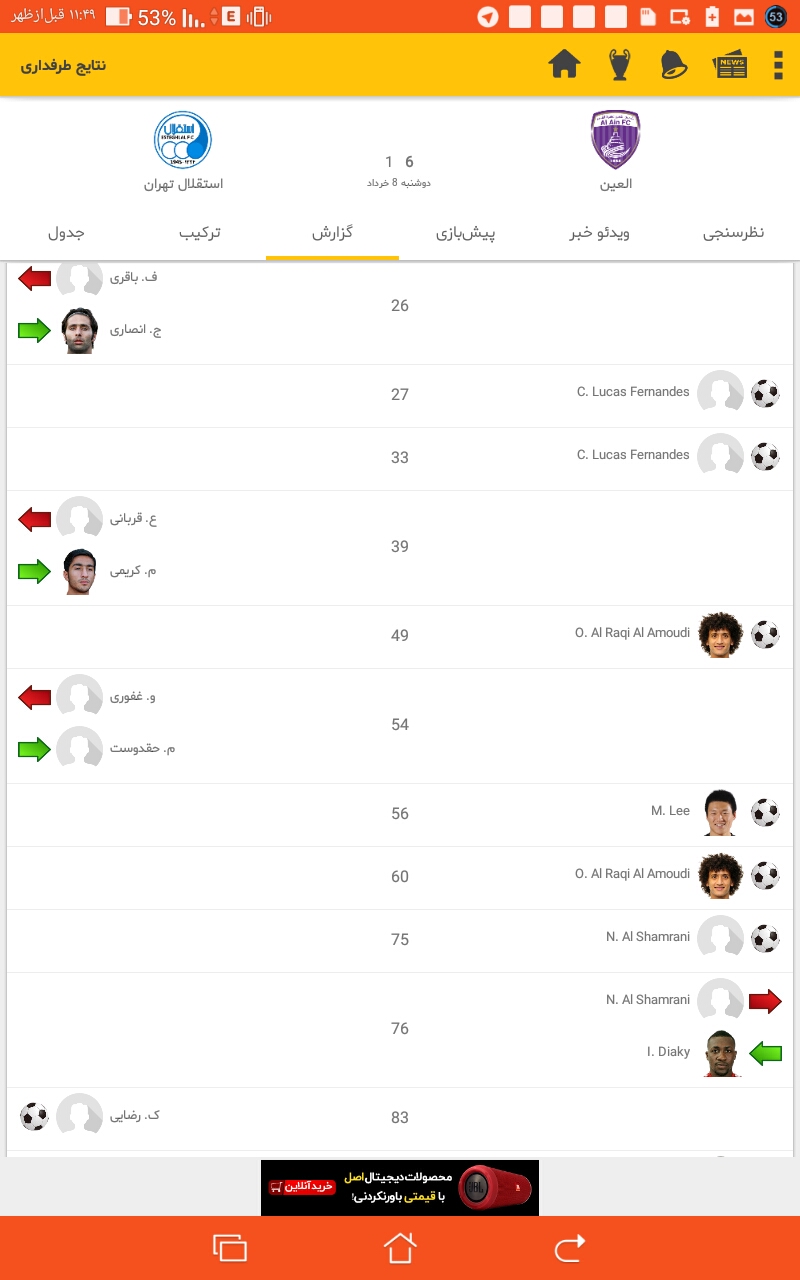Tap goal ball icon at minute 83
Viewport: 800px width, 1280px height.
coord(34,1116)
